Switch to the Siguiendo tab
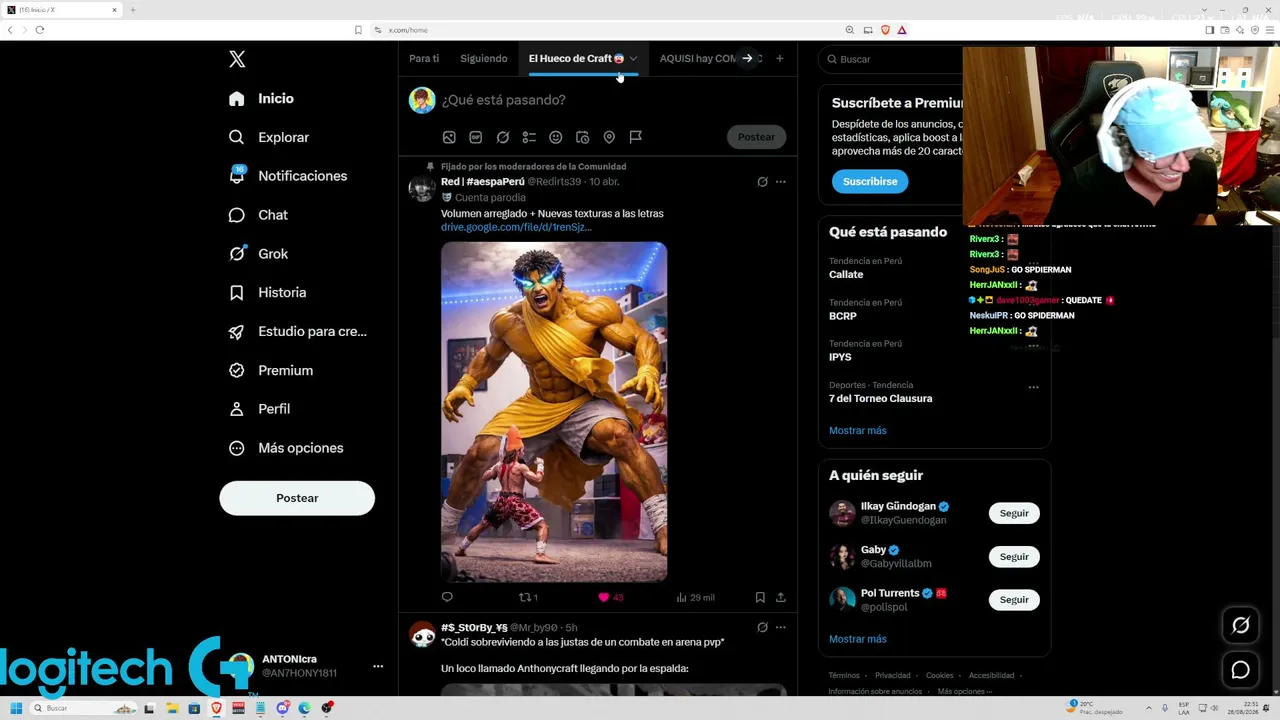 tap(484, 59)
